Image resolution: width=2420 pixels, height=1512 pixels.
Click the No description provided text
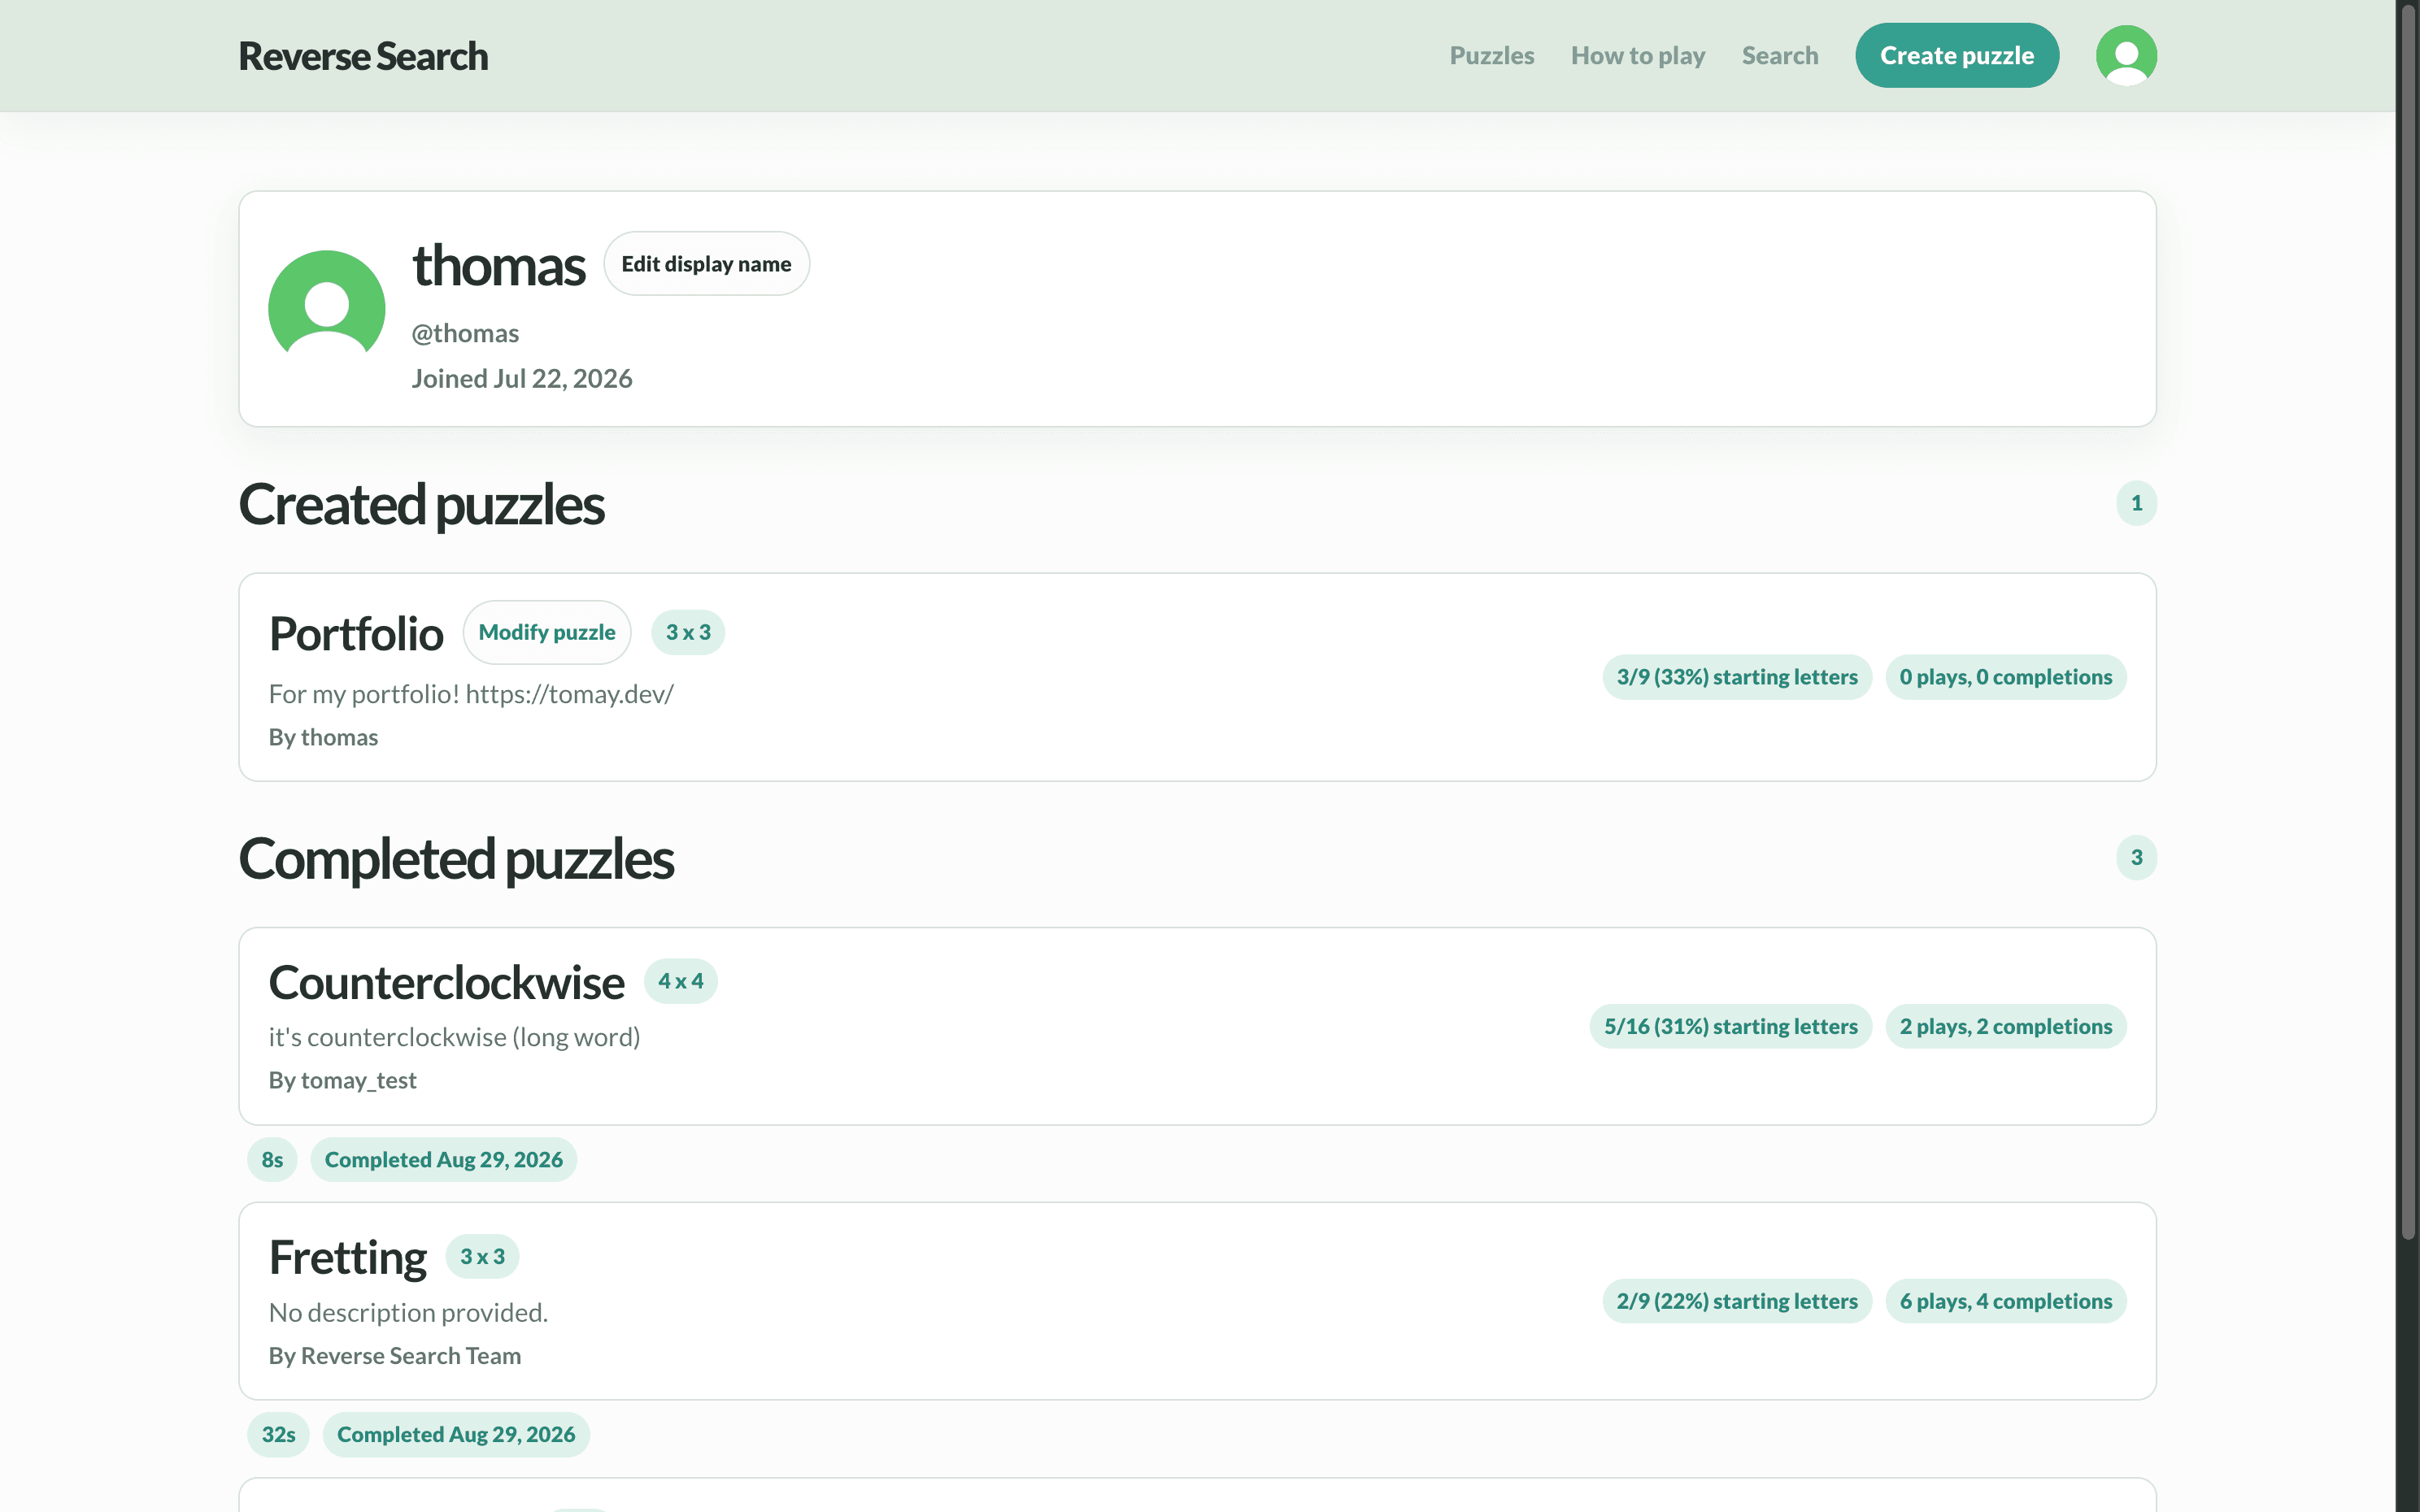click(x=408, y=1312)
